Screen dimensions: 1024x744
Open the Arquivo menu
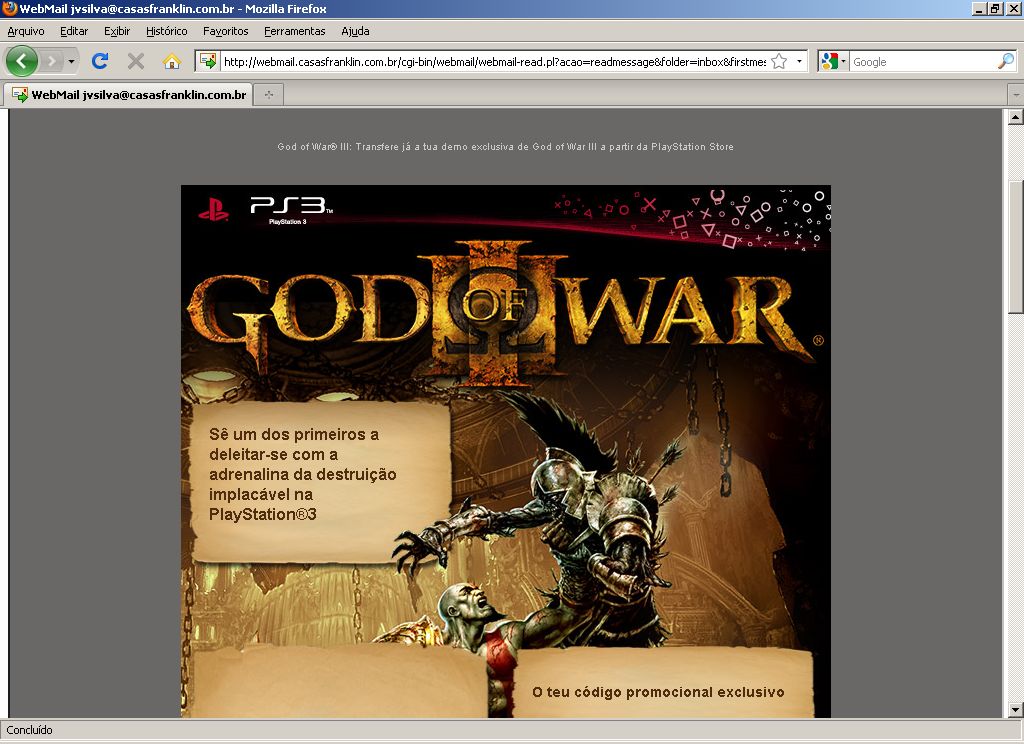coord(26,31)
